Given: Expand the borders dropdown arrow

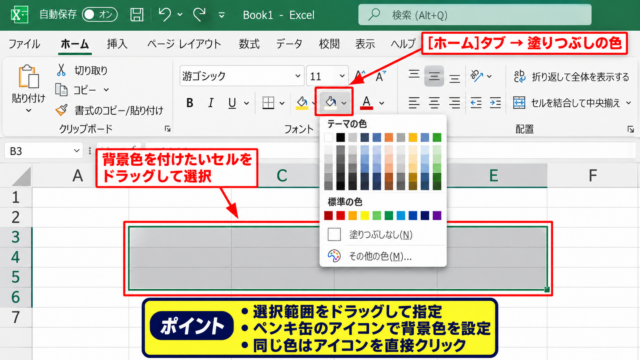Looking at the screenshot, I should (282, 103).
